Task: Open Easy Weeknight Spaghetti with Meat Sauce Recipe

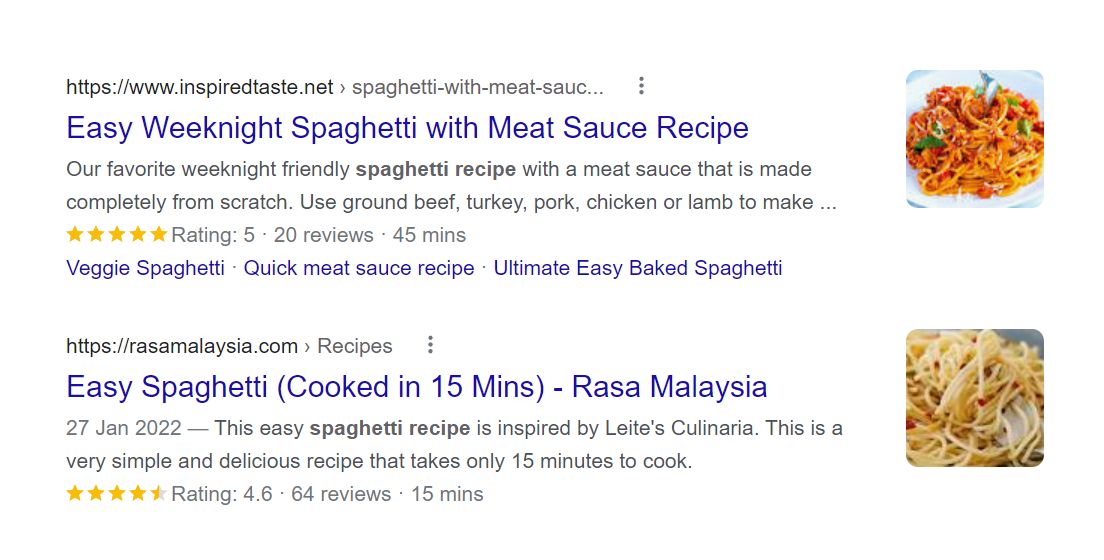Action: pos(407,128)
